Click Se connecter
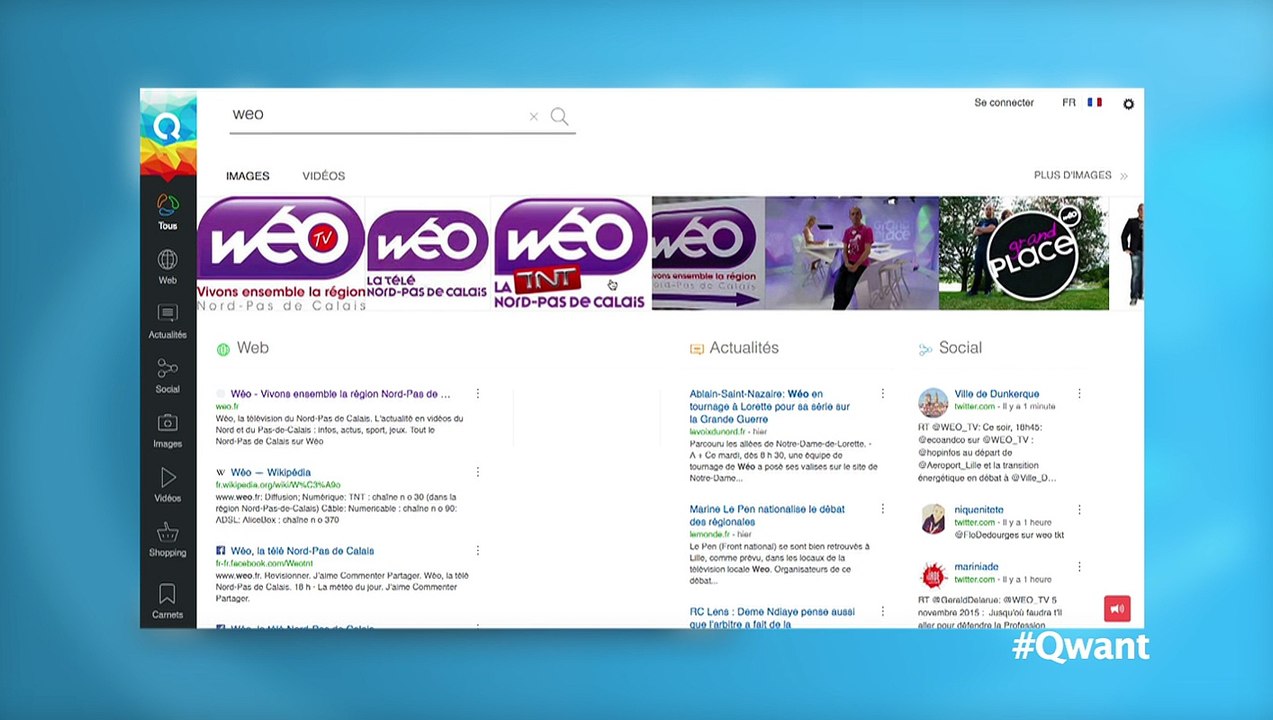The image size is (1273, 720). 1004,103
